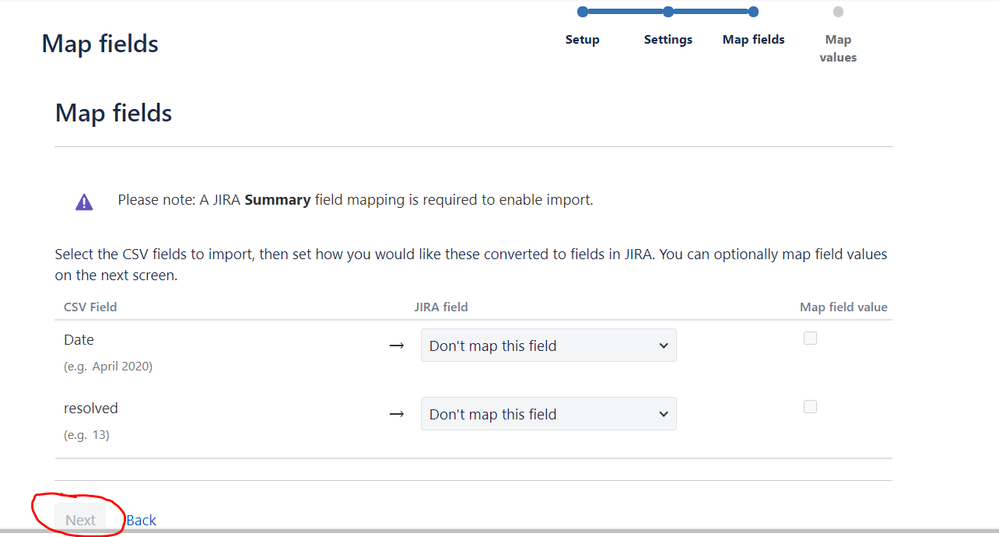Image resolution: width=999 pixels, height=537 pixels.
Task: Click the resolved CSV field name
Action: (91, 408)
